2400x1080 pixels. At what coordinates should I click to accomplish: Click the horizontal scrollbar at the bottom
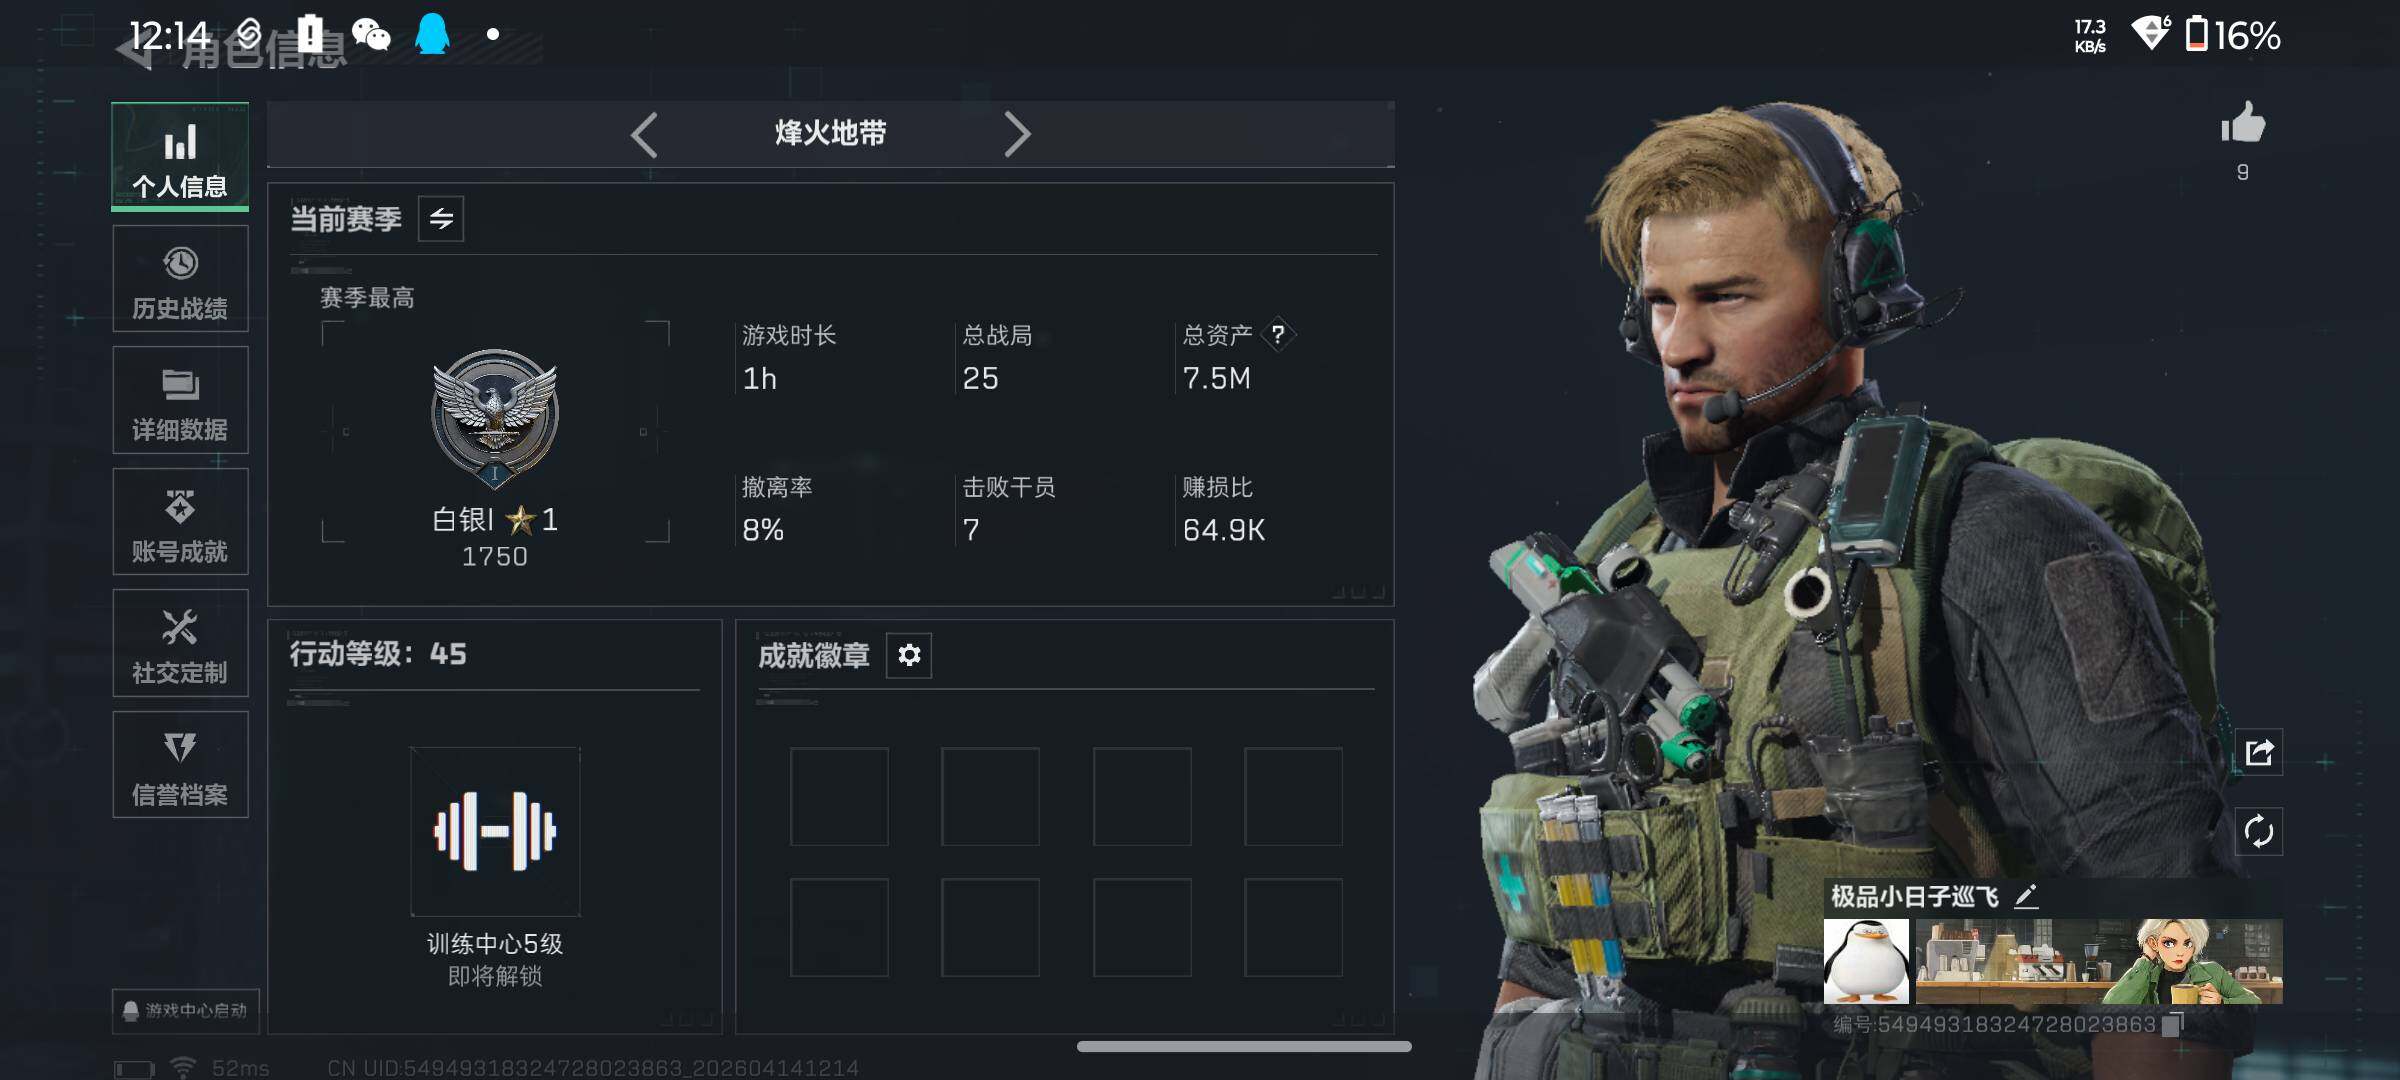coord(1244,1046)
